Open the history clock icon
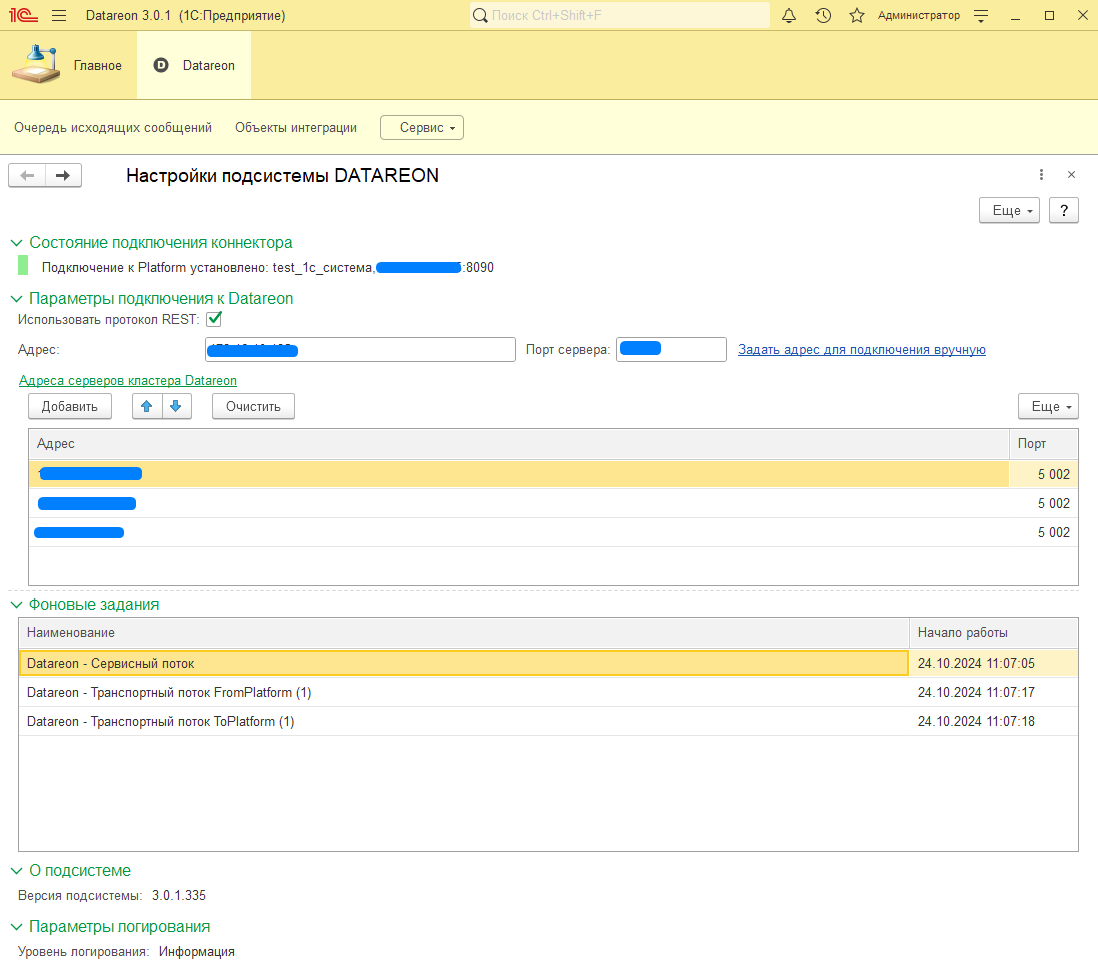The image size is (1098, 970). tap(823, 16)
